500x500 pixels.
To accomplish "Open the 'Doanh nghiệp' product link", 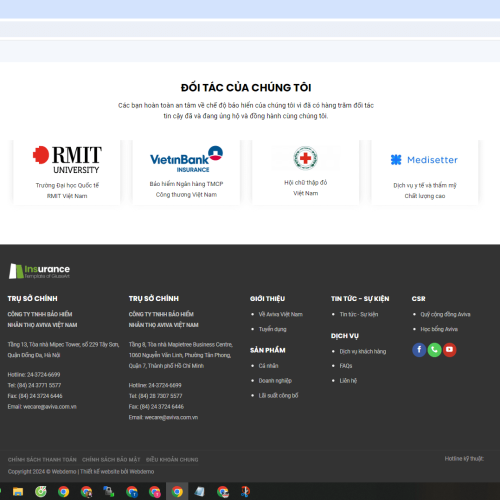I will click(275, 381).
